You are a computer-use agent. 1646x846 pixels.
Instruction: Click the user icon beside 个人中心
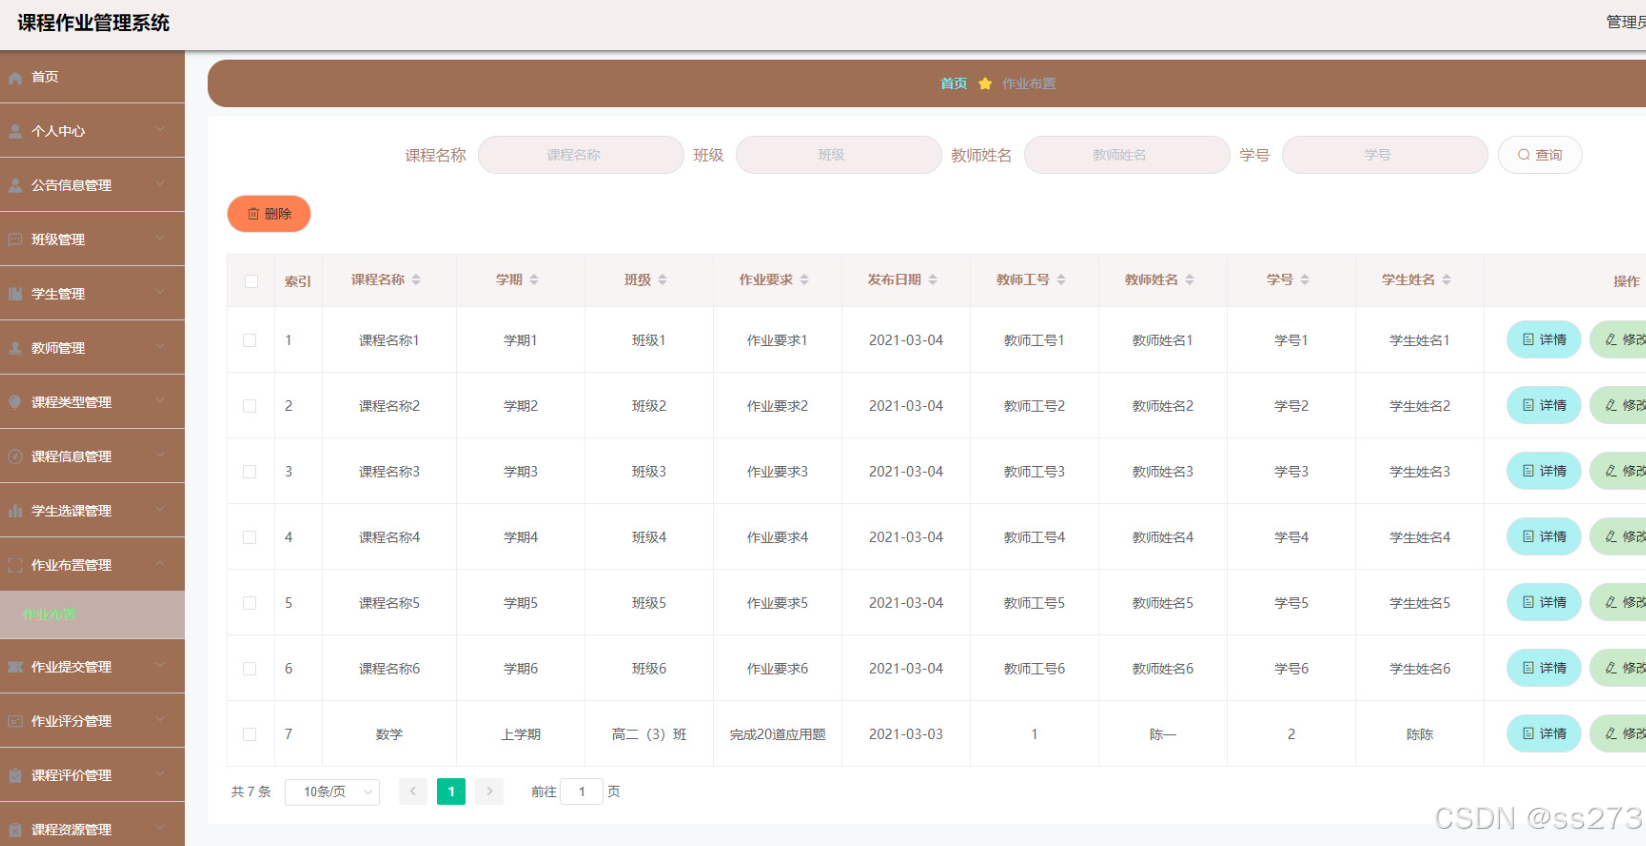15,132
